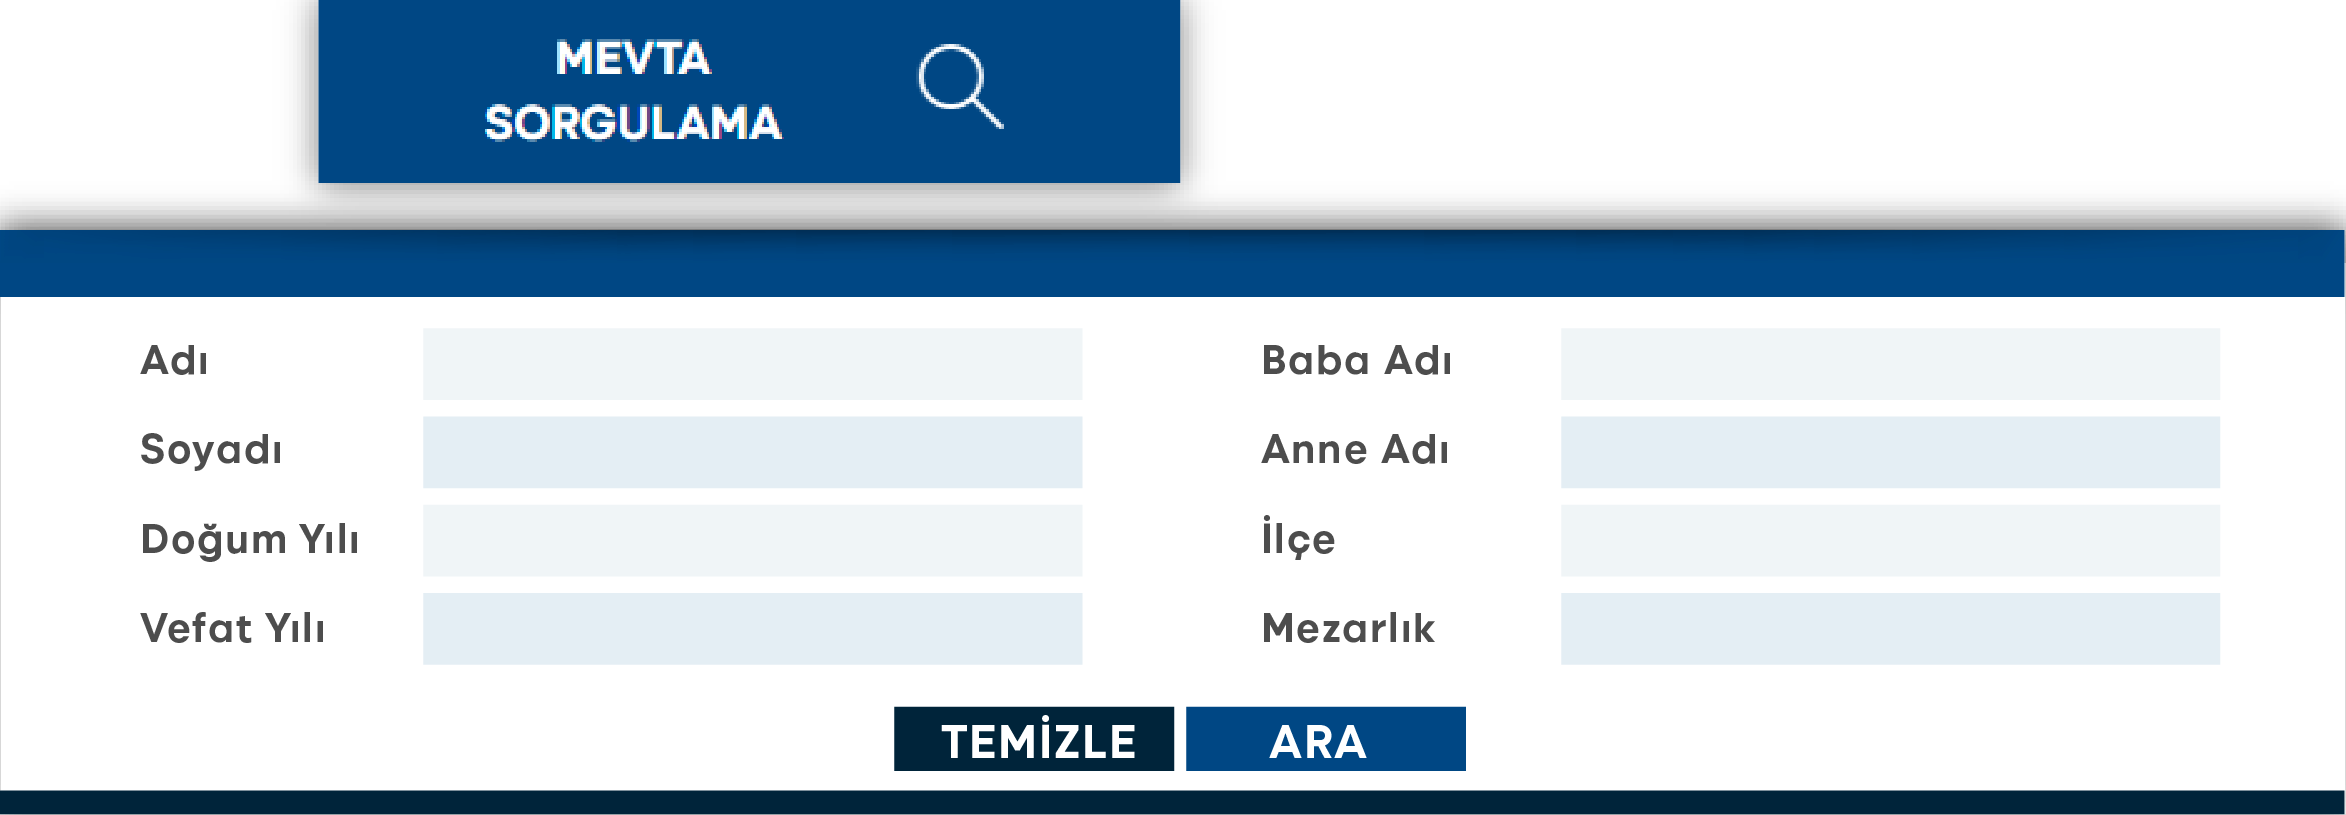2346x815 pixels.
Task: Click the Baba Adı label
Action: (x=1356, y=361)
